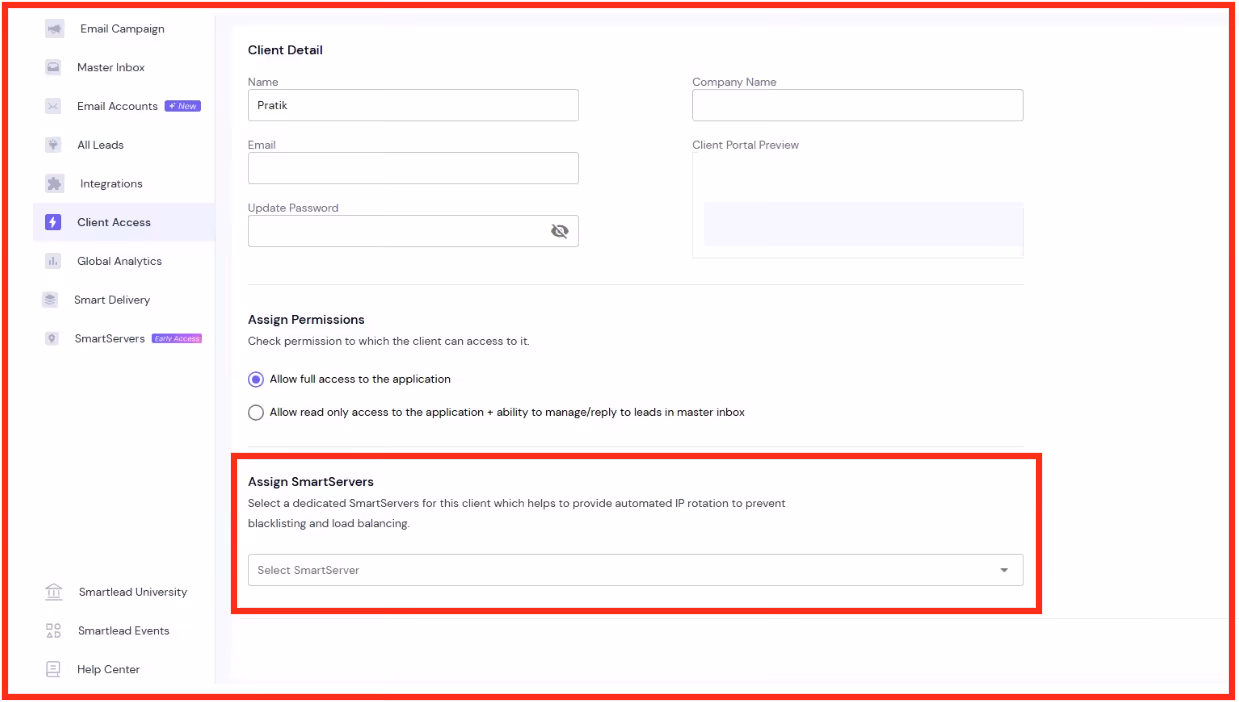Visit Smartlead University
Image resolution: width=1239 pixels, height=702 pixels.
pos(132,592)
